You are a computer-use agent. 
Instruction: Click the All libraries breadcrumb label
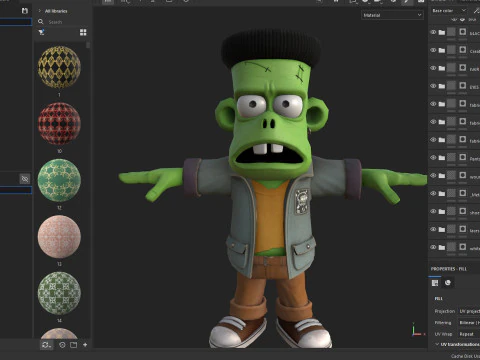coord(56,11)
